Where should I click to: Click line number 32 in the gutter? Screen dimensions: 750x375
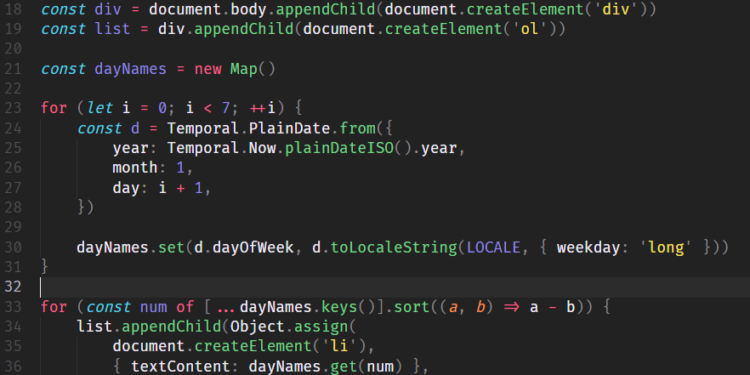point(12,287)
